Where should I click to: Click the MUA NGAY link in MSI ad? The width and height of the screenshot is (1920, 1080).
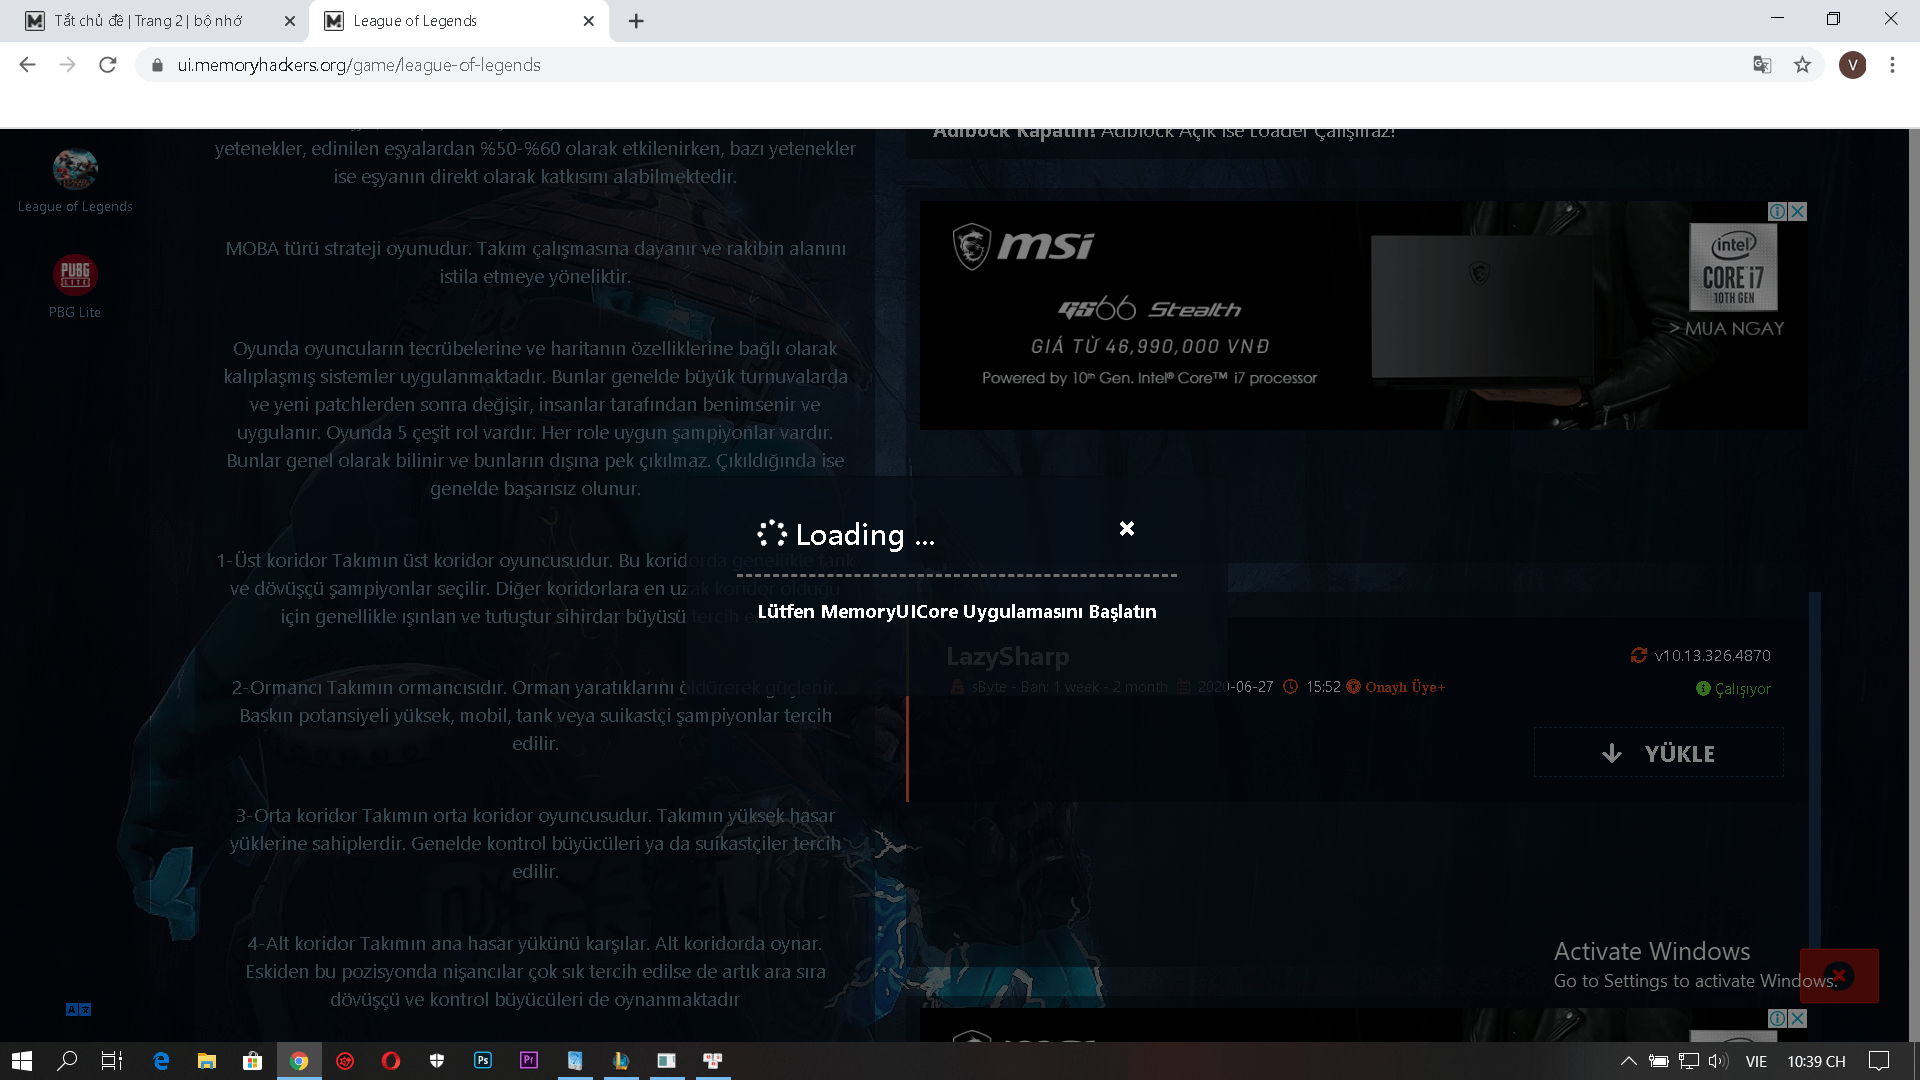coord(1727,328)
